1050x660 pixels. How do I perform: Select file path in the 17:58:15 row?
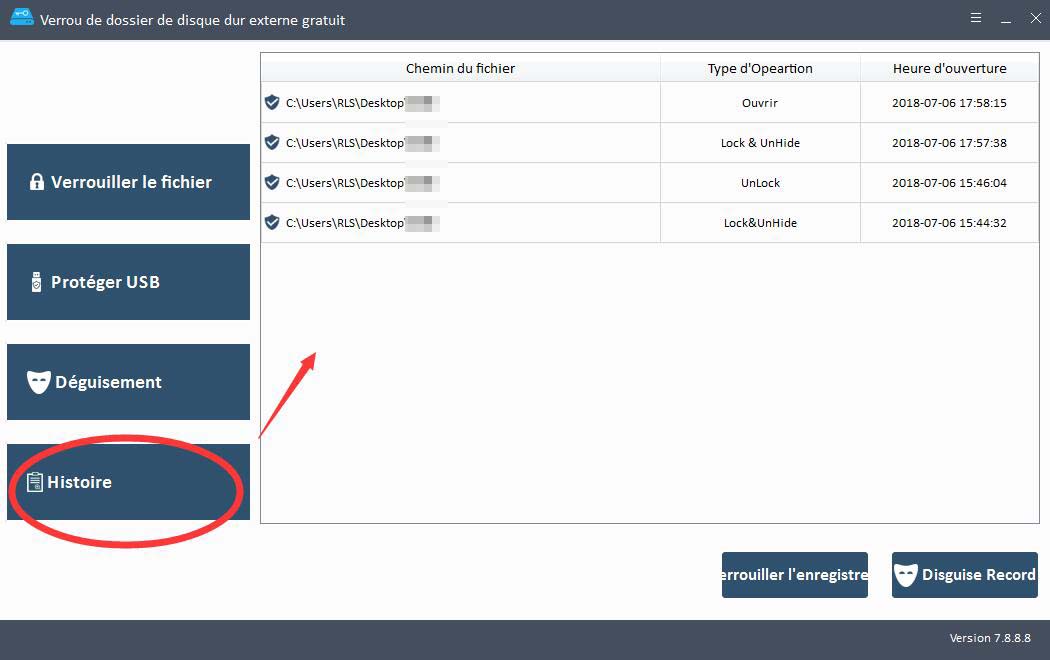coord(362,103)
